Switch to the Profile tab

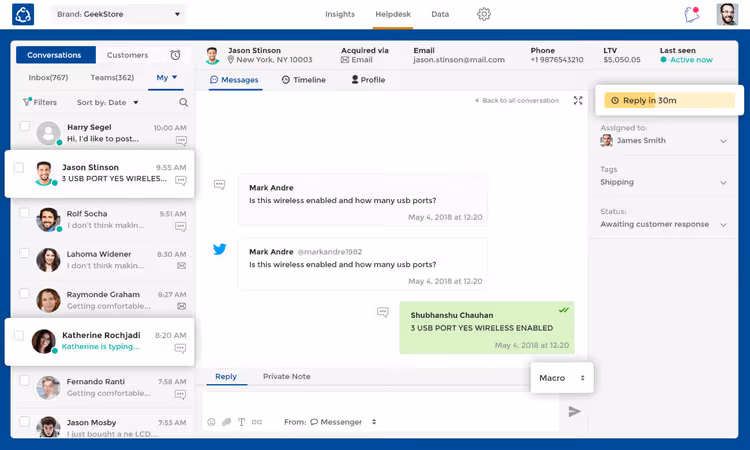coord(368,80)
